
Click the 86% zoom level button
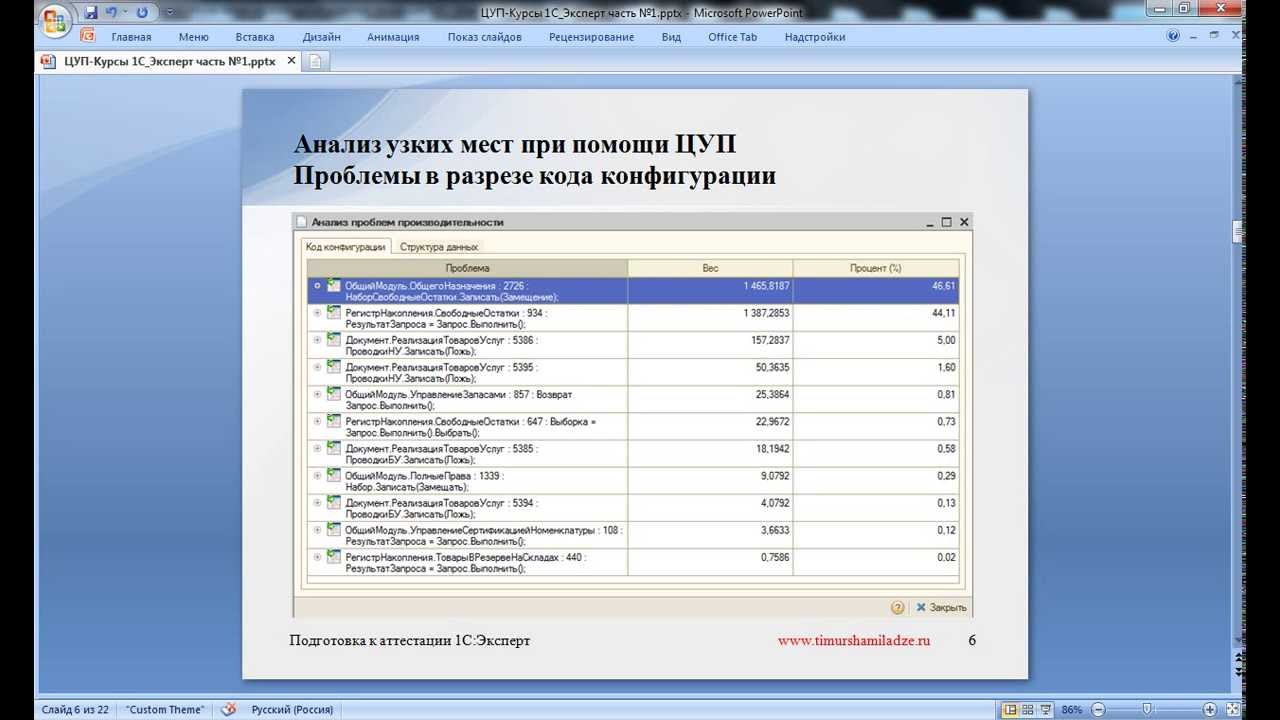[1072, 710]
